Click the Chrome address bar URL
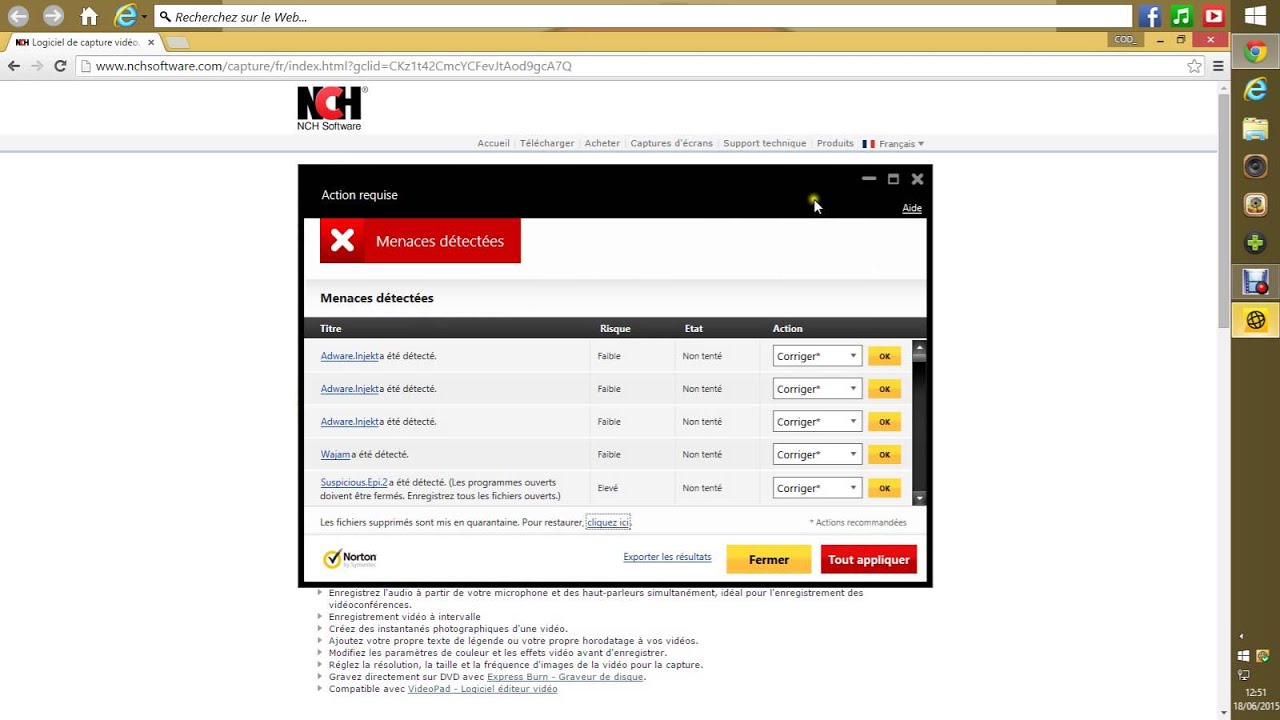 click(334, 66)
